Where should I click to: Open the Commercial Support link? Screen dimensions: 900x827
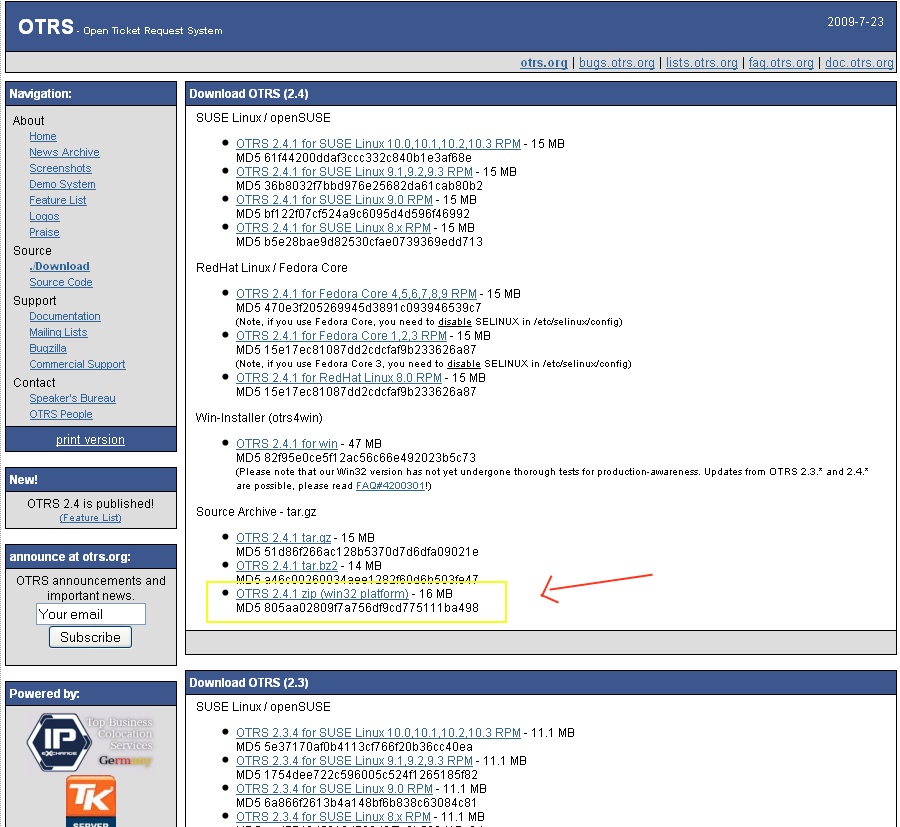(77, 364)
